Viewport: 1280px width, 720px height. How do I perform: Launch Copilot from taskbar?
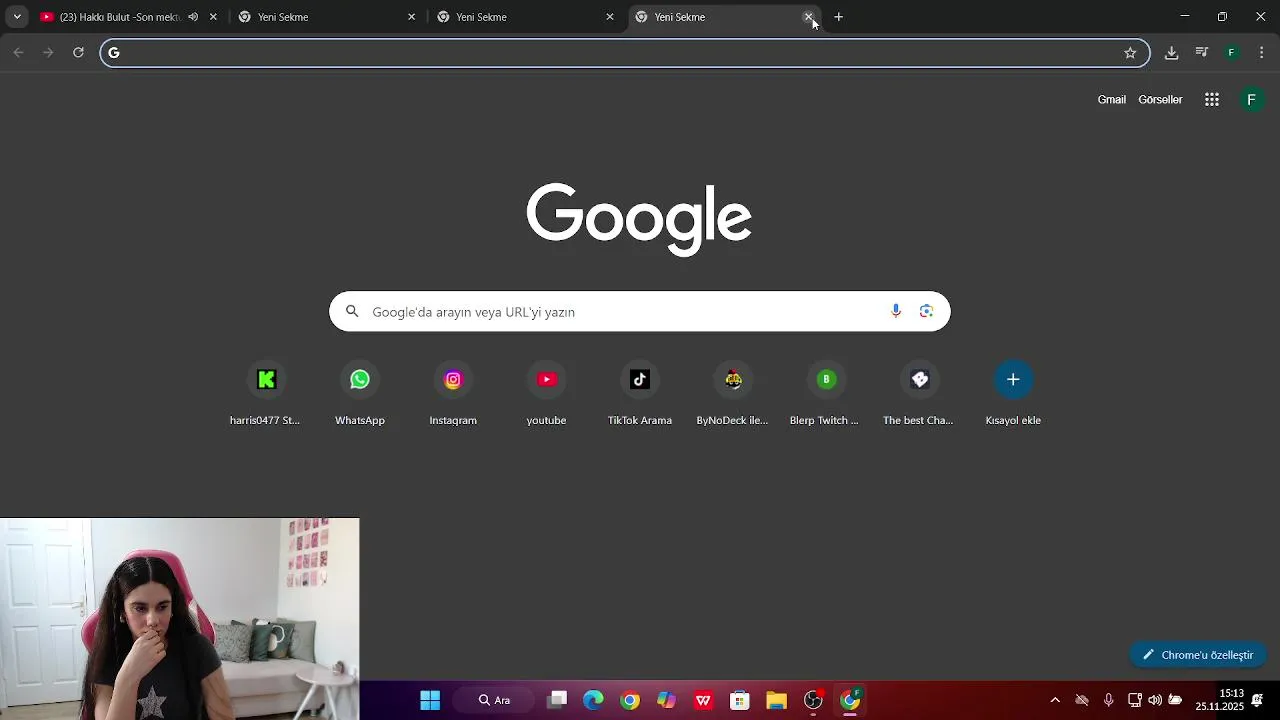(666, 700)
